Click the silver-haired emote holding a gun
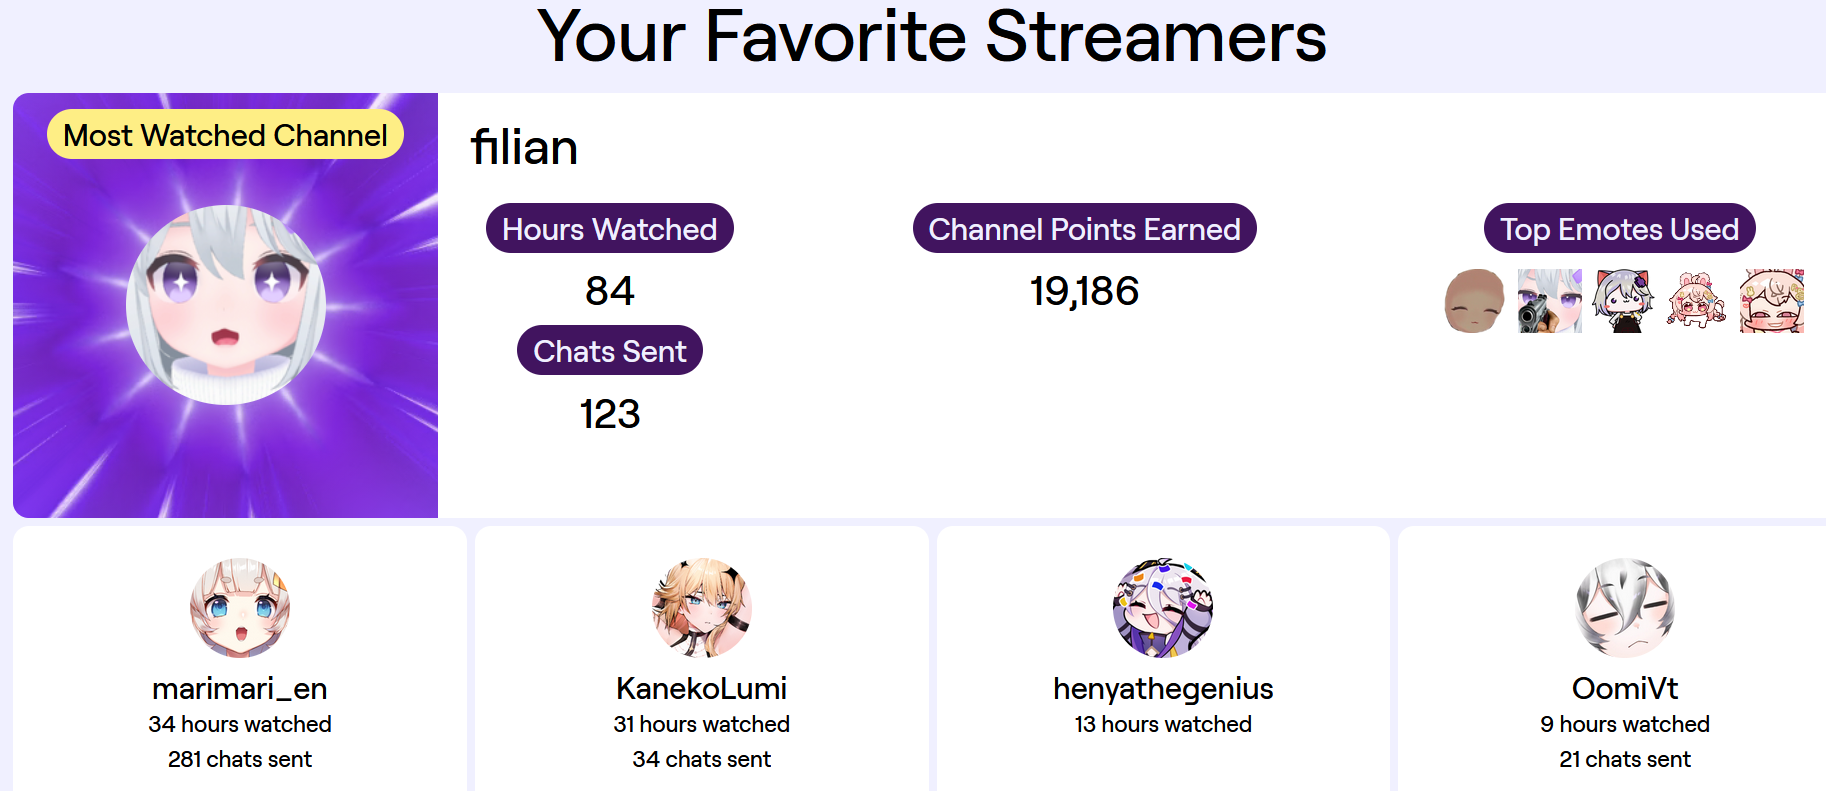The width and height of the screenshot is (1826, 791). coord(1549,301)
